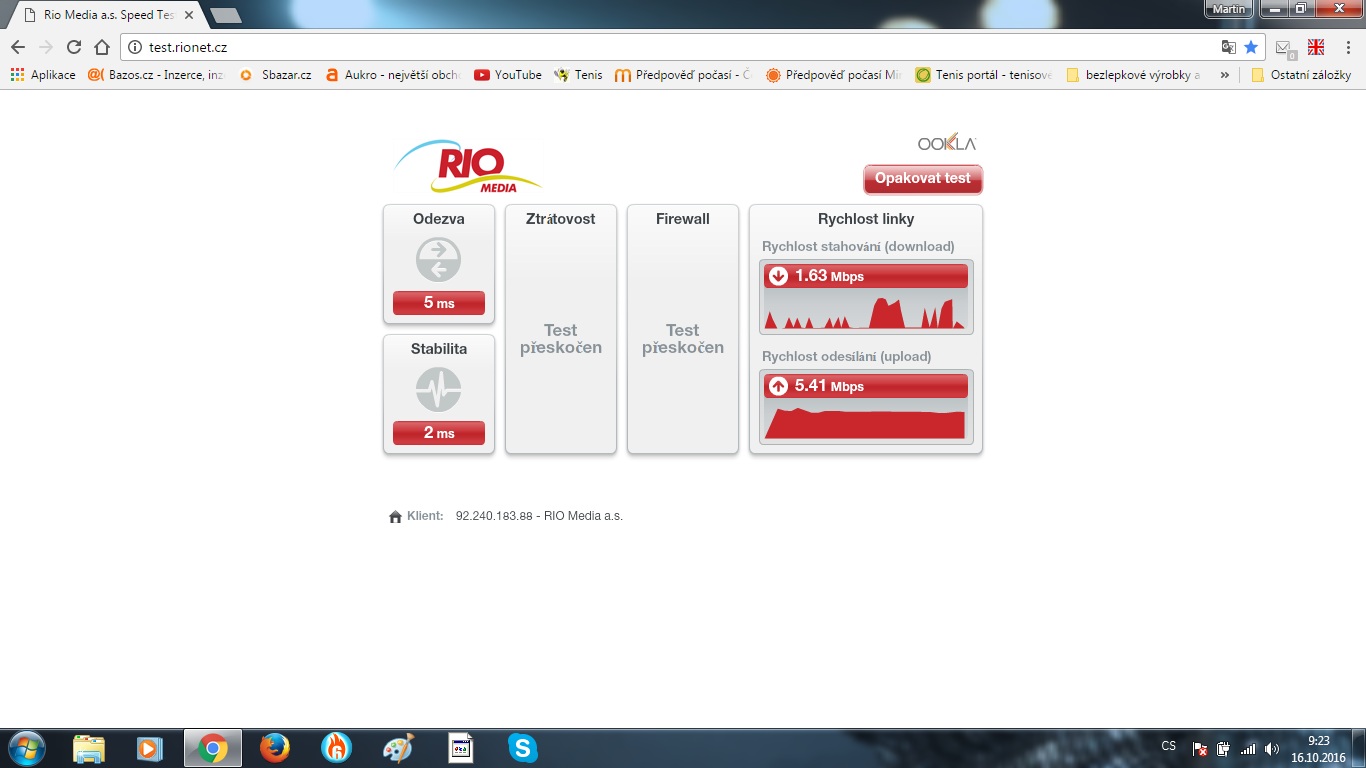The height and width of the screenshot is (768, 1366).
Task: Open the bezlepkové výrobky bookmark folder
Action: [x=1133, y=75]
